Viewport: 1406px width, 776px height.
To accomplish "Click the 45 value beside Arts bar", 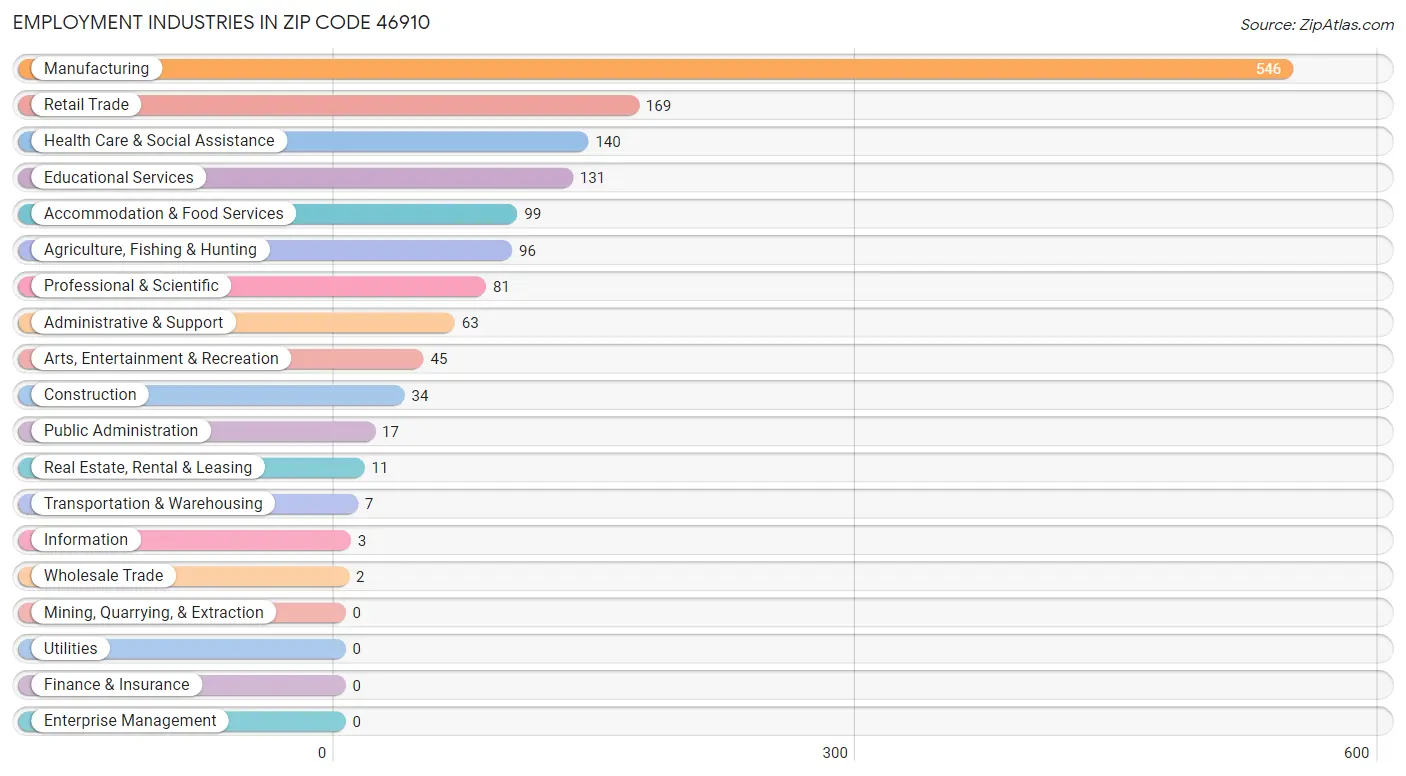I will (x=439, y=359).
